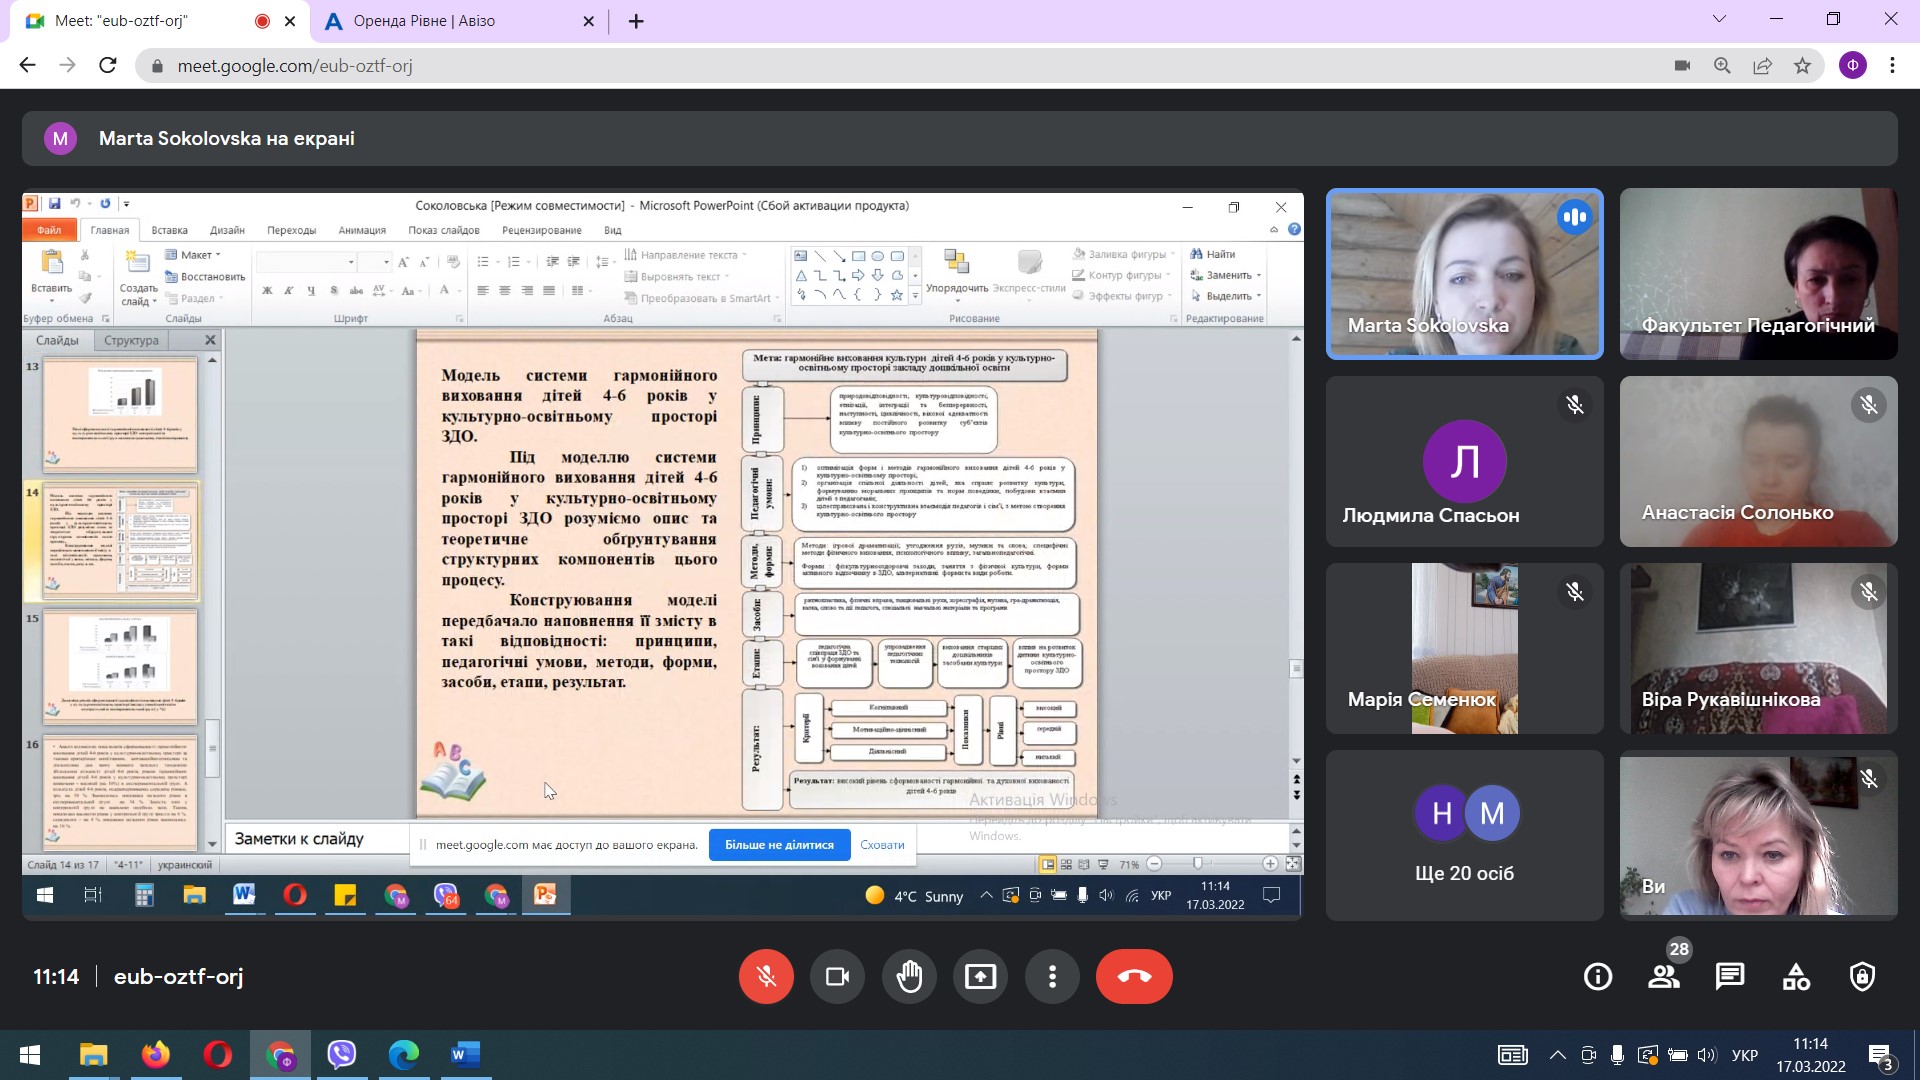
Task: Click camera permission icon in address bar
Action: pos(1682,65)
